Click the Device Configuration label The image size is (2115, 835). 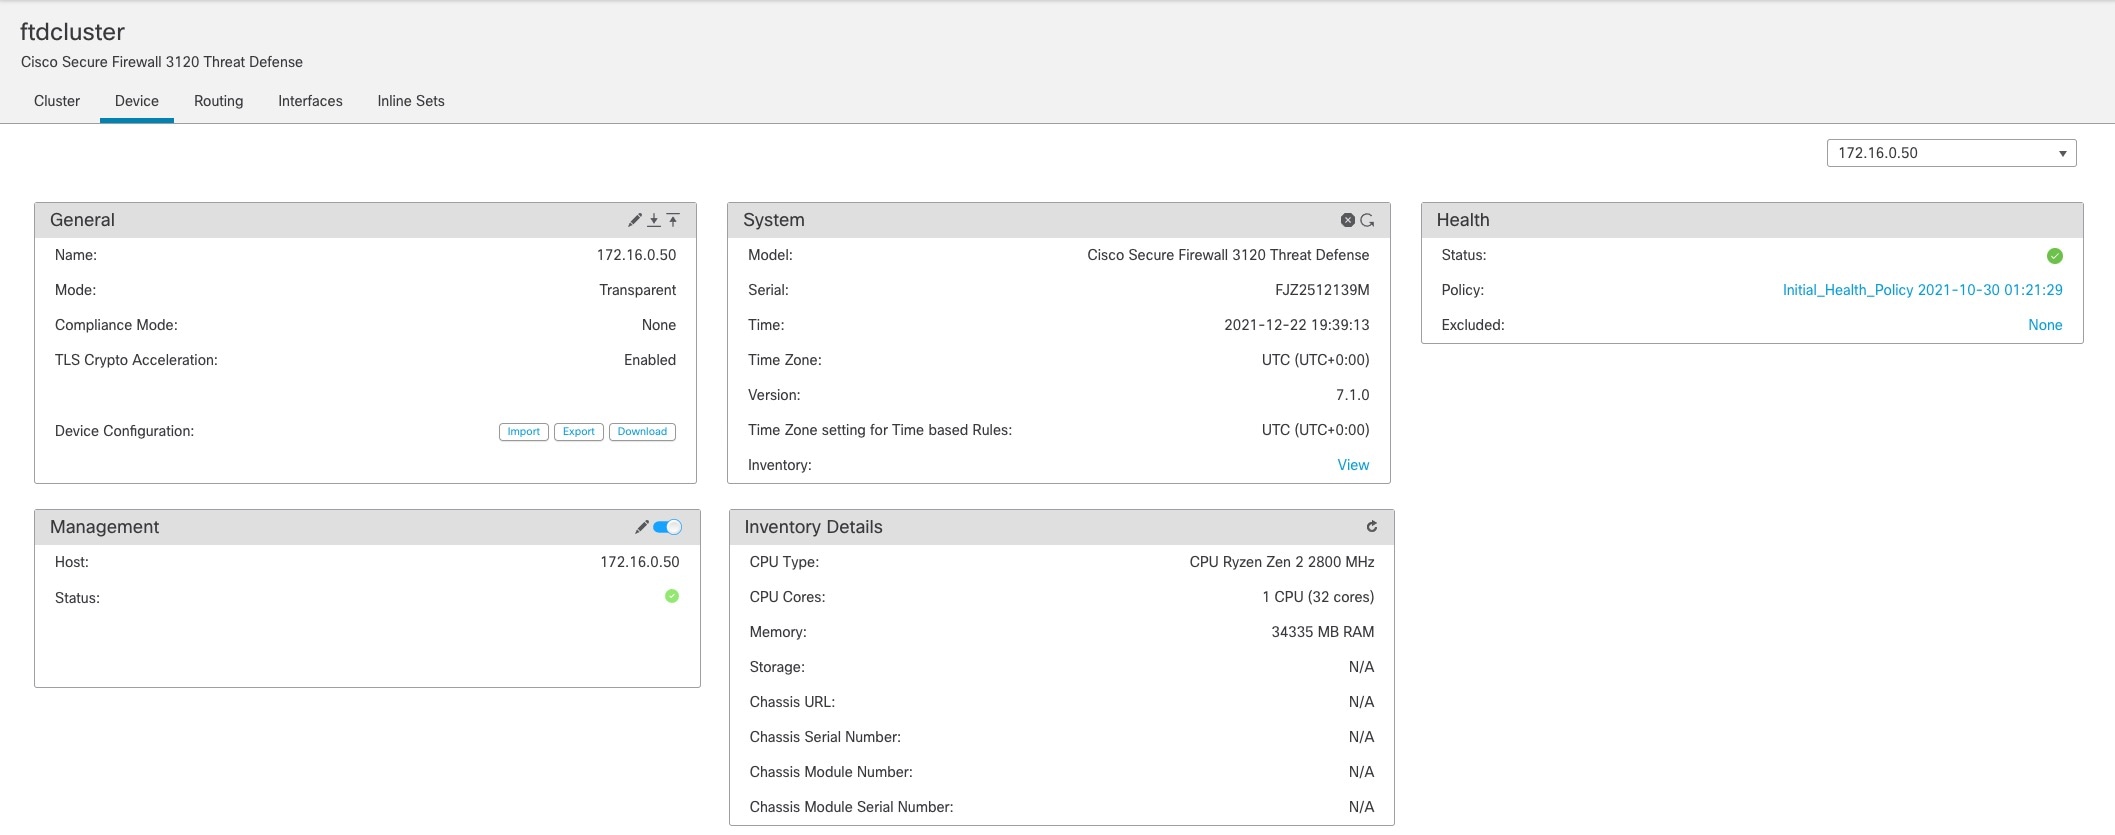[x=124, y=431]
